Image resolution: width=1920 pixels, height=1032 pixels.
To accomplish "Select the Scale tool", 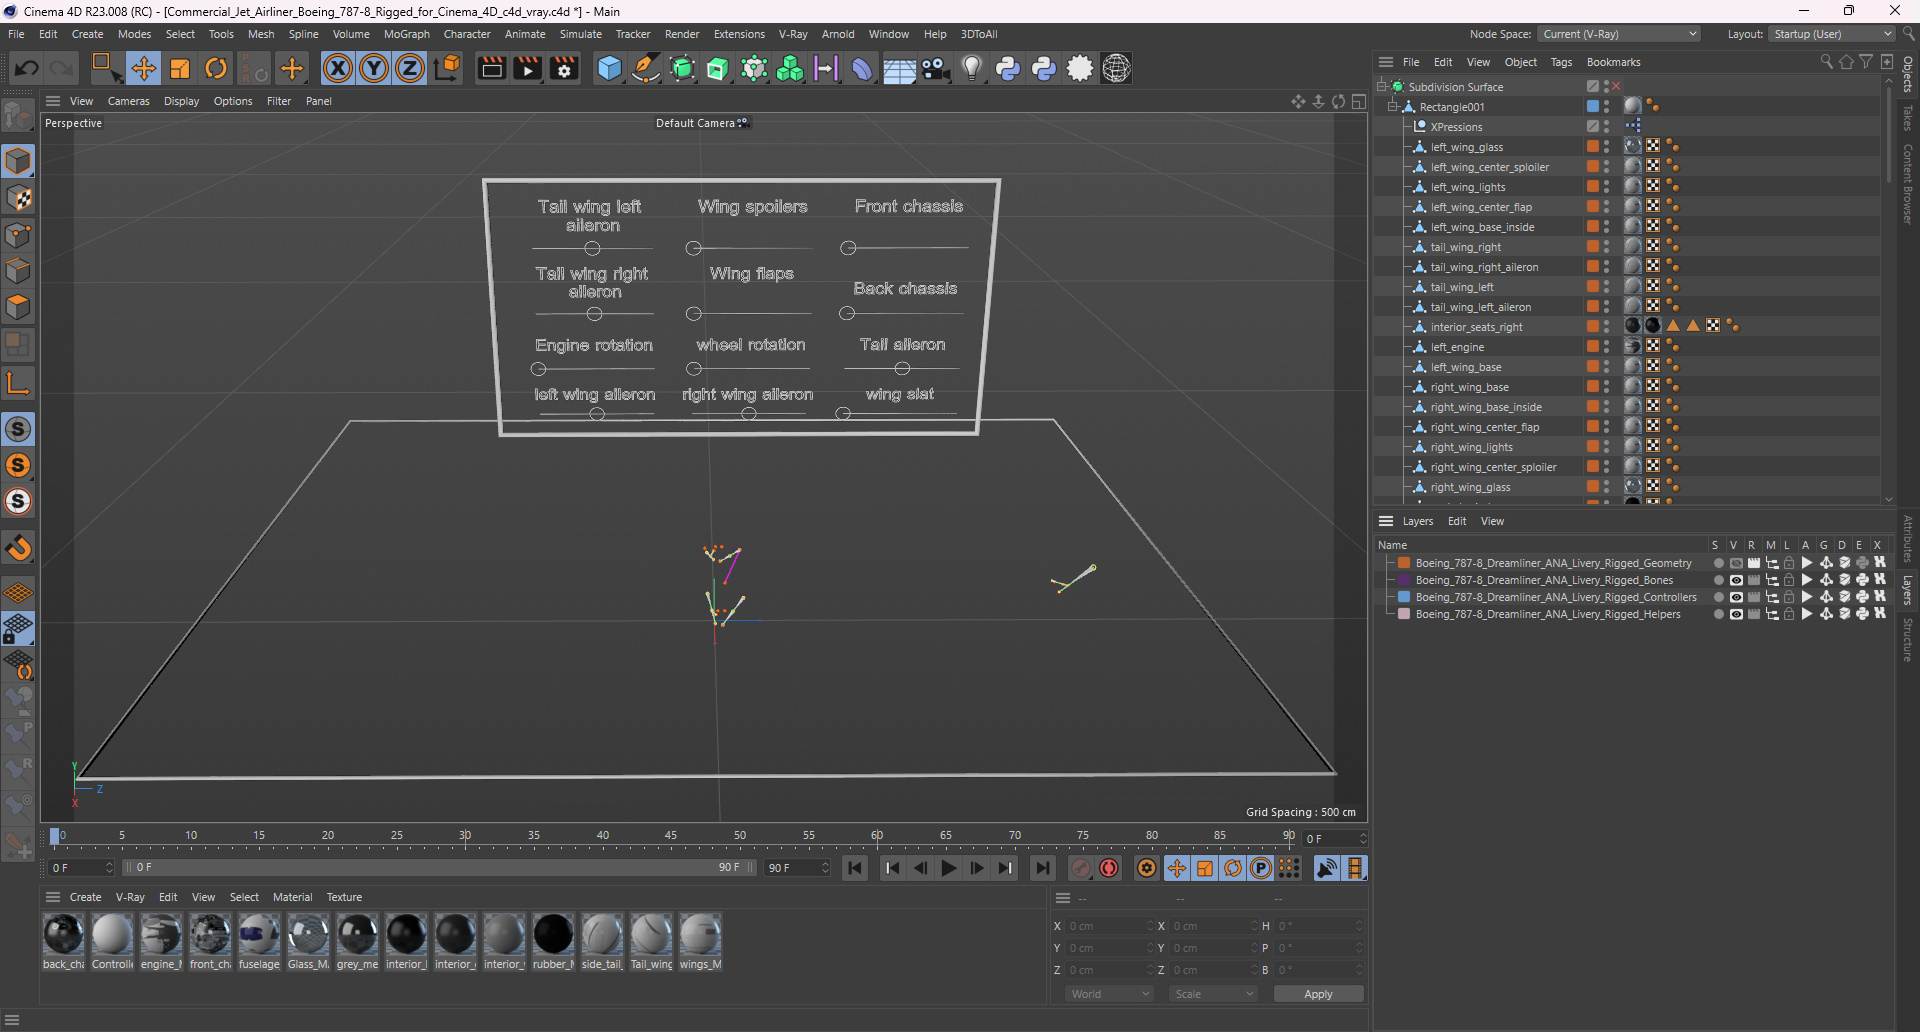I will tap(180, 68).
